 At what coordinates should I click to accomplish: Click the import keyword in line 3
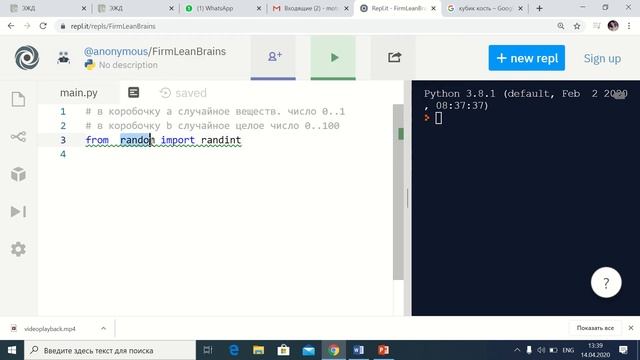[x=178, y=140]
